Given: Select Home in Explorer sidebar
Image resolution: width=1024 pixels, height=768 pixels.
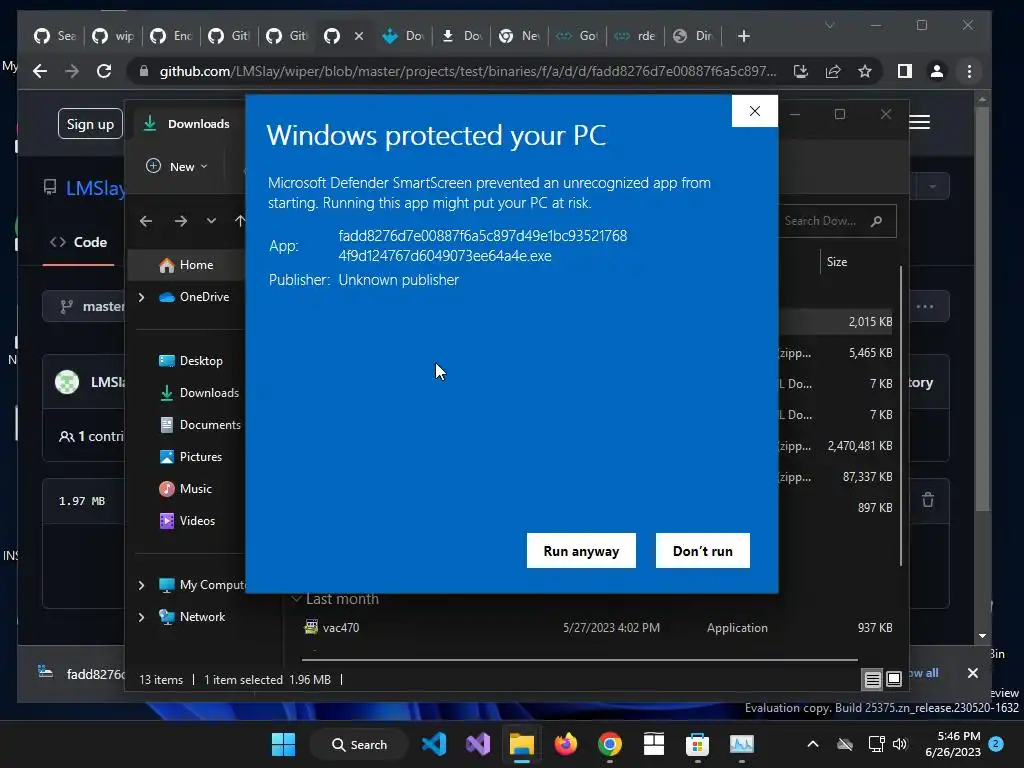Looking at the screenshot, I should (x=187, y=264).
